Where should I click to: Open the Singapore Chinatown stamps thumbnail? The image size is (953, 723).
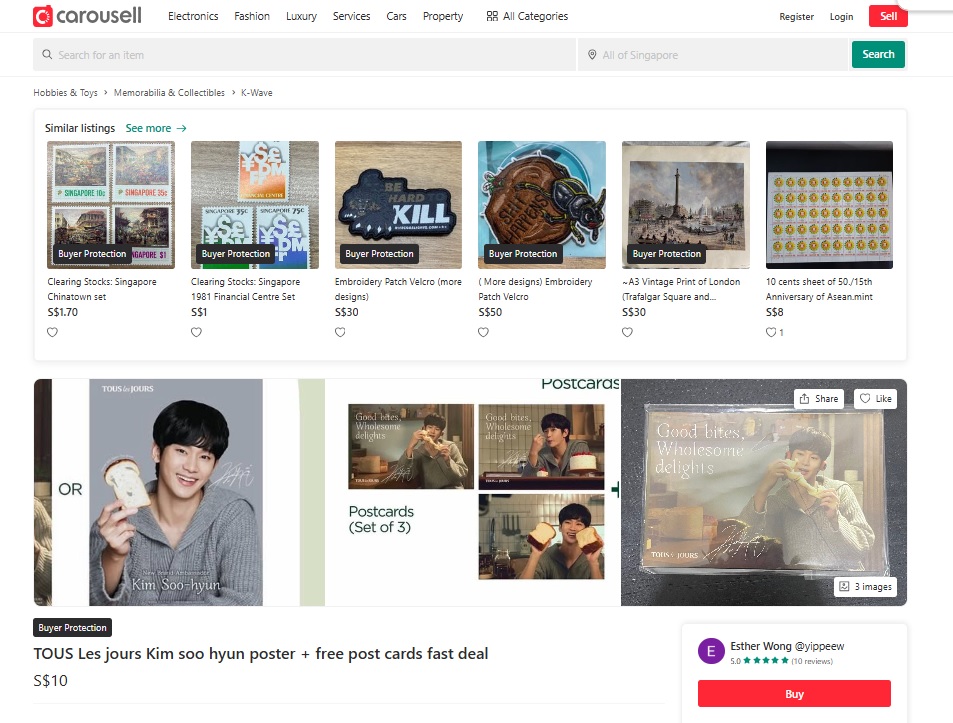[x=111, y=205]
